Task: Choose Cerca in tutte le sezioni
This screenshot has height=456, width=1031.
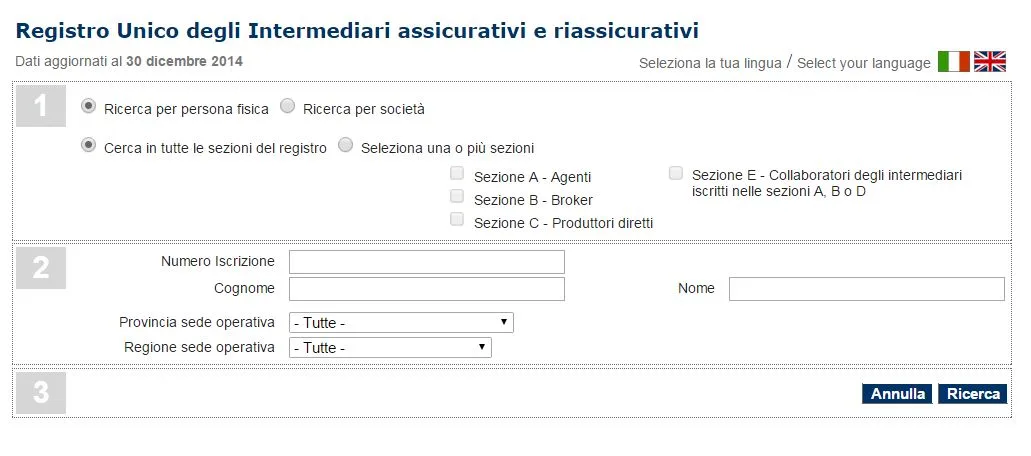Action: 89,146
